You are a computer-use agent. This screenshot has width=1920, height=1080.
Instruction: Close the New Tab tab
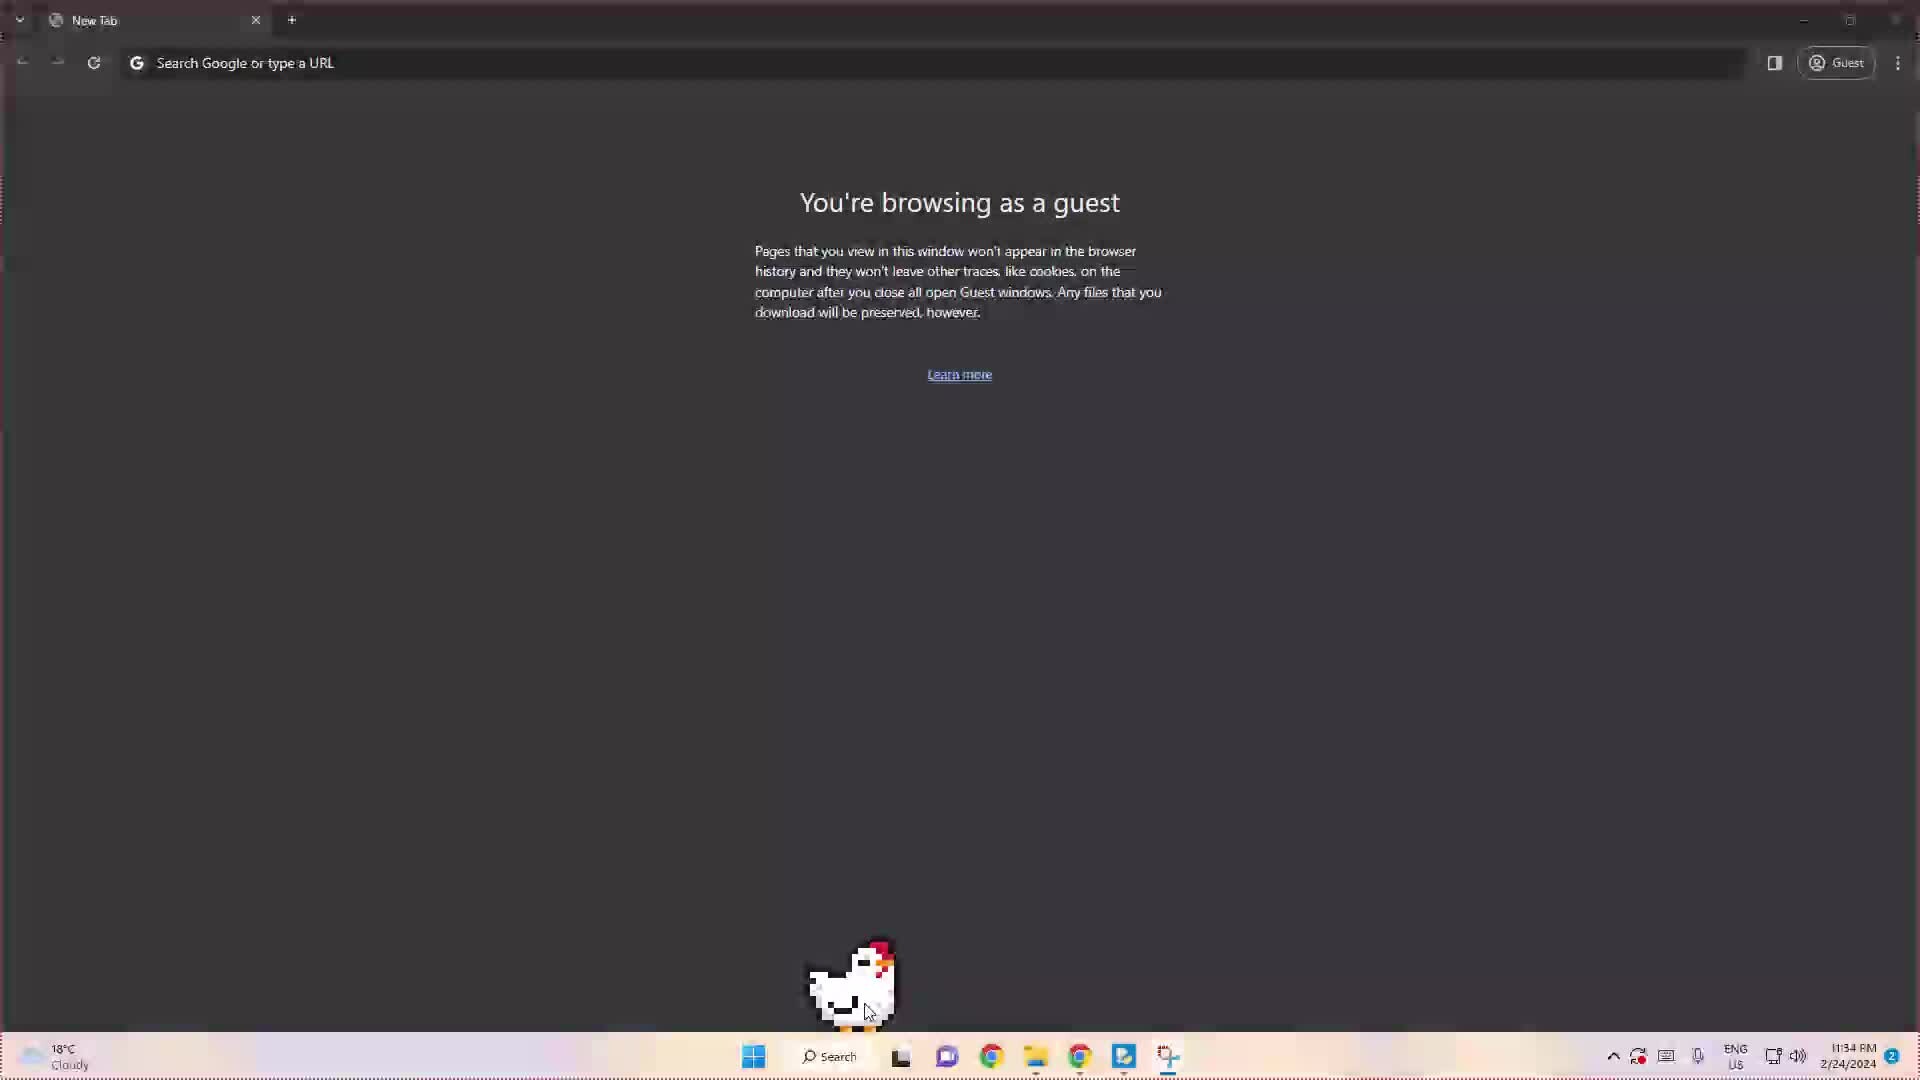point(256,20)
